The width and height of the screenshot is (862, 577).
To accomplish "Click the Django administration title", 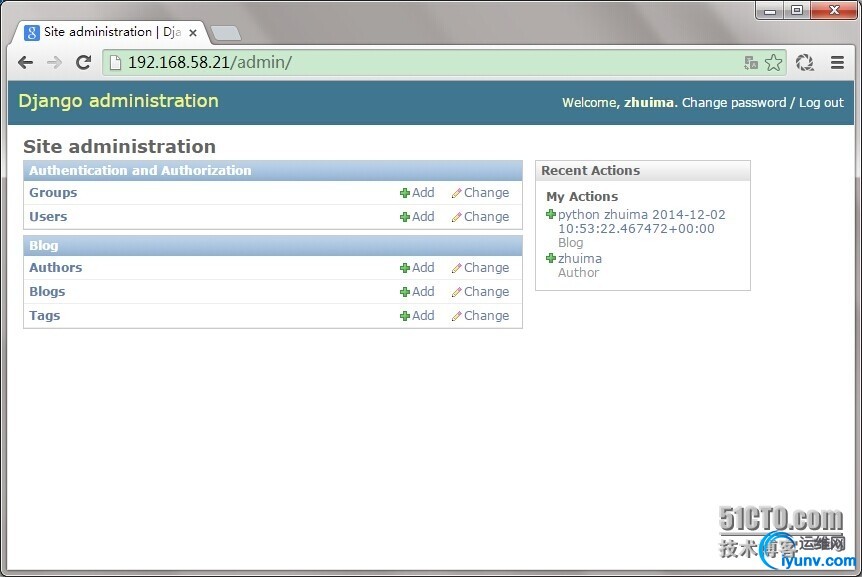I will click(x=119, y=101).
